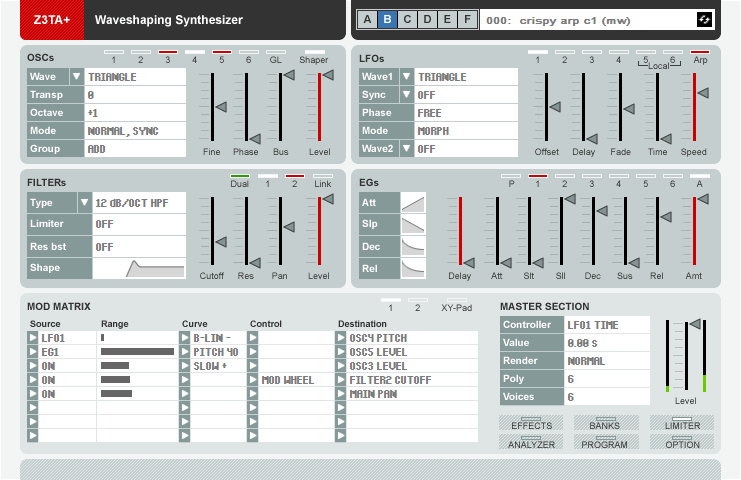Toggle the Arp LED in LFOs
Viewport: 741px width, 480px height.
point(700,52)
